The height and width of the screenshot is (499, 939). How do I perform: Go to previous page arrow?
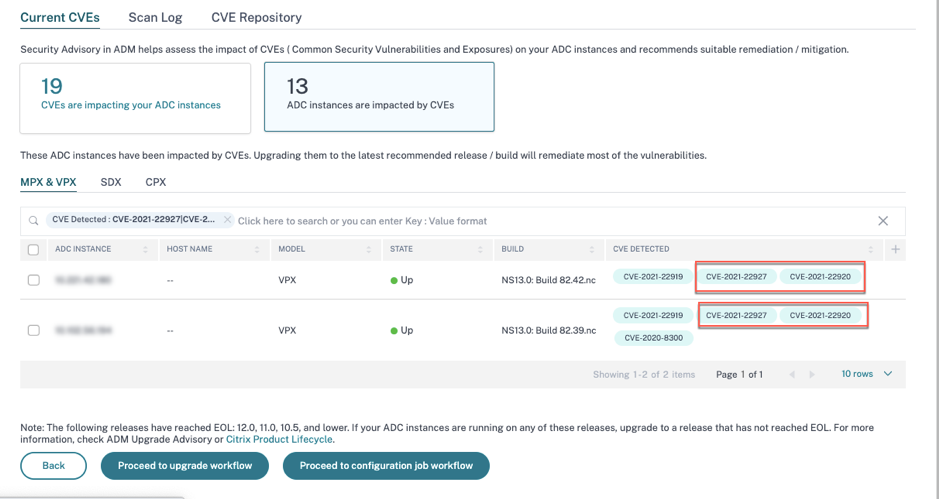tap(792, 374)
